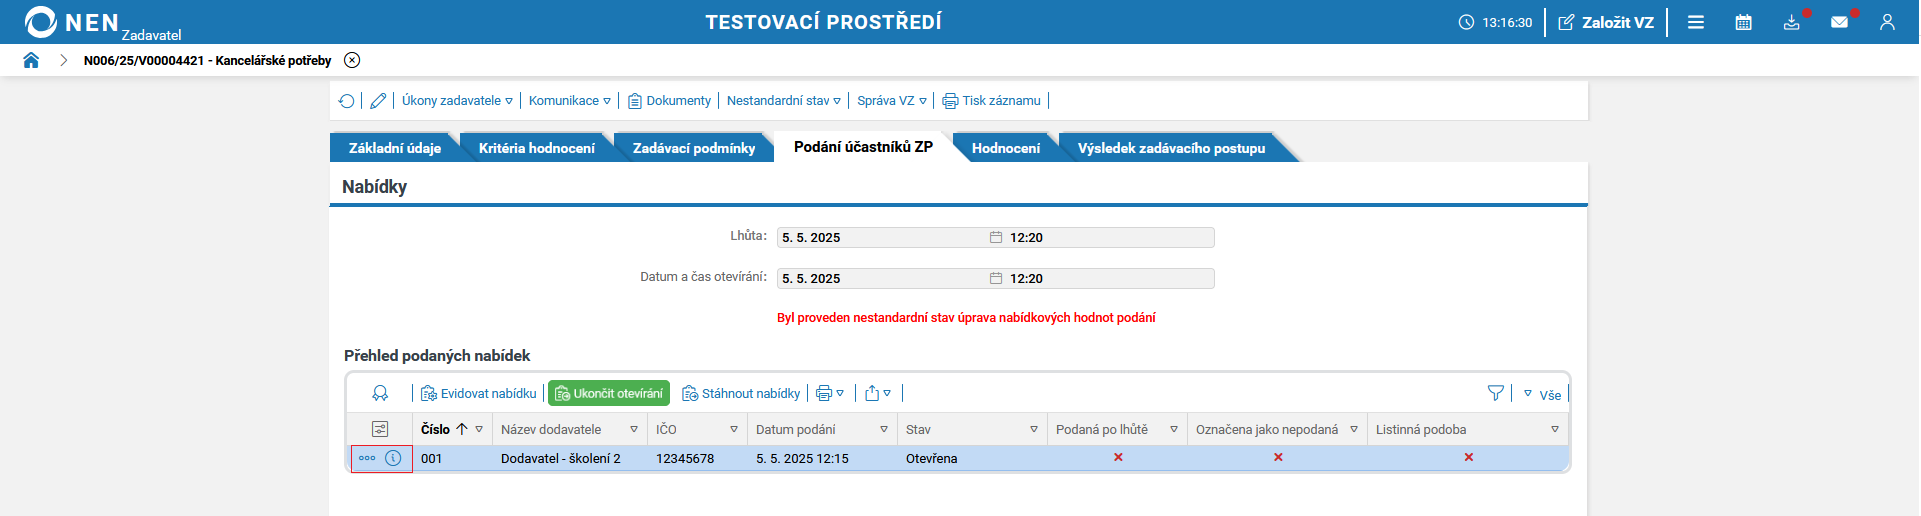Image resolution: width=1921 pixels, height=516 pixels.
Task: Open the Název dodavatele column filter arrow
Action: coord(634,430)
